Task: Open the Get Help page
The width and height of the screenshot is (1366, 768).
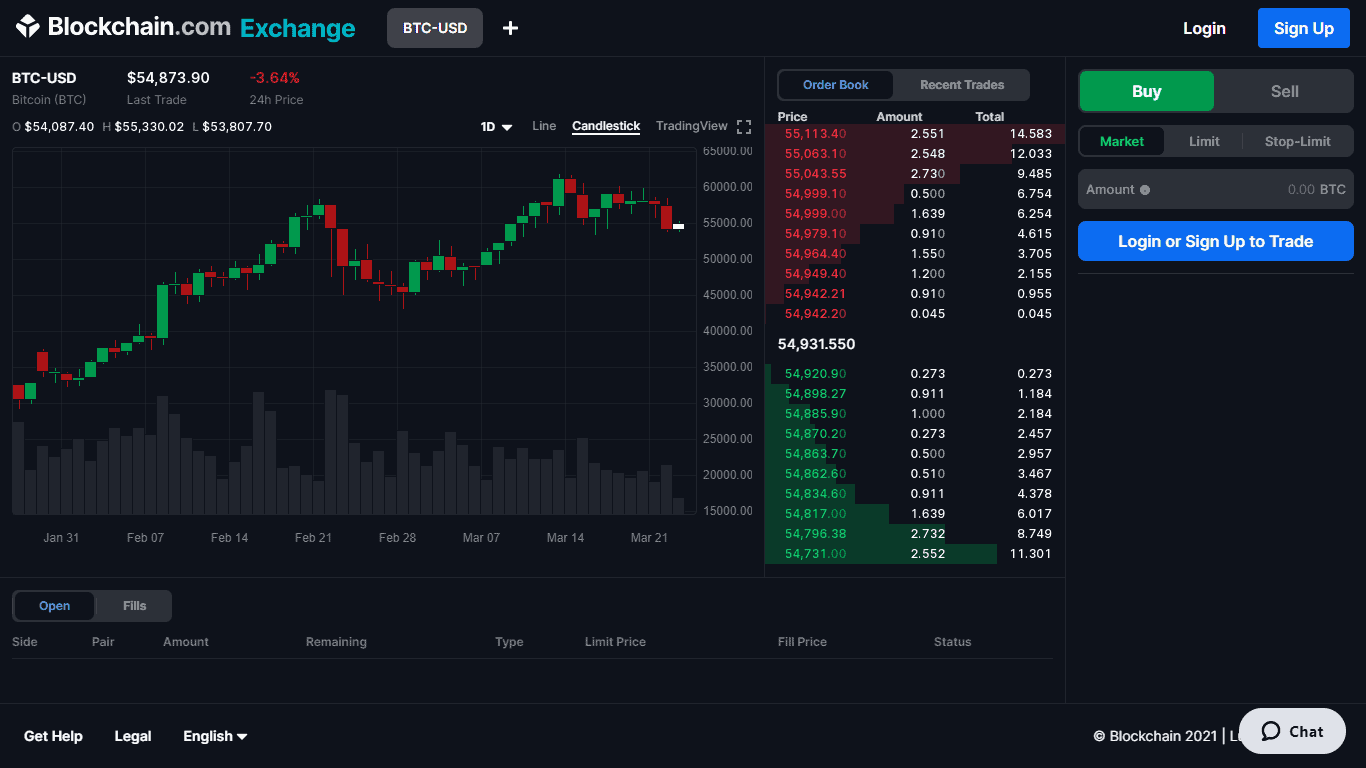Action: [x=53, y=736]
